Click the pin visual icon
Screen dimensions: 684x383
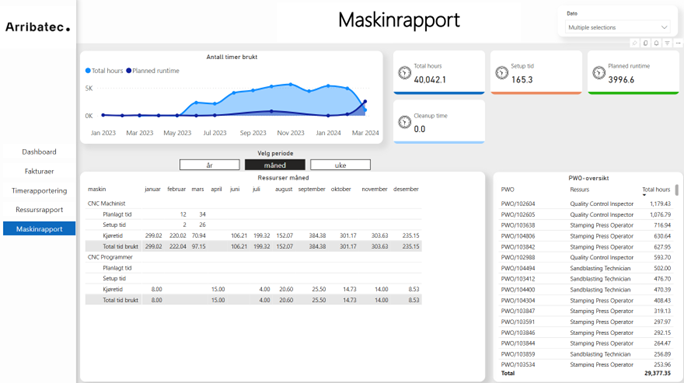[x=635, y=43]
